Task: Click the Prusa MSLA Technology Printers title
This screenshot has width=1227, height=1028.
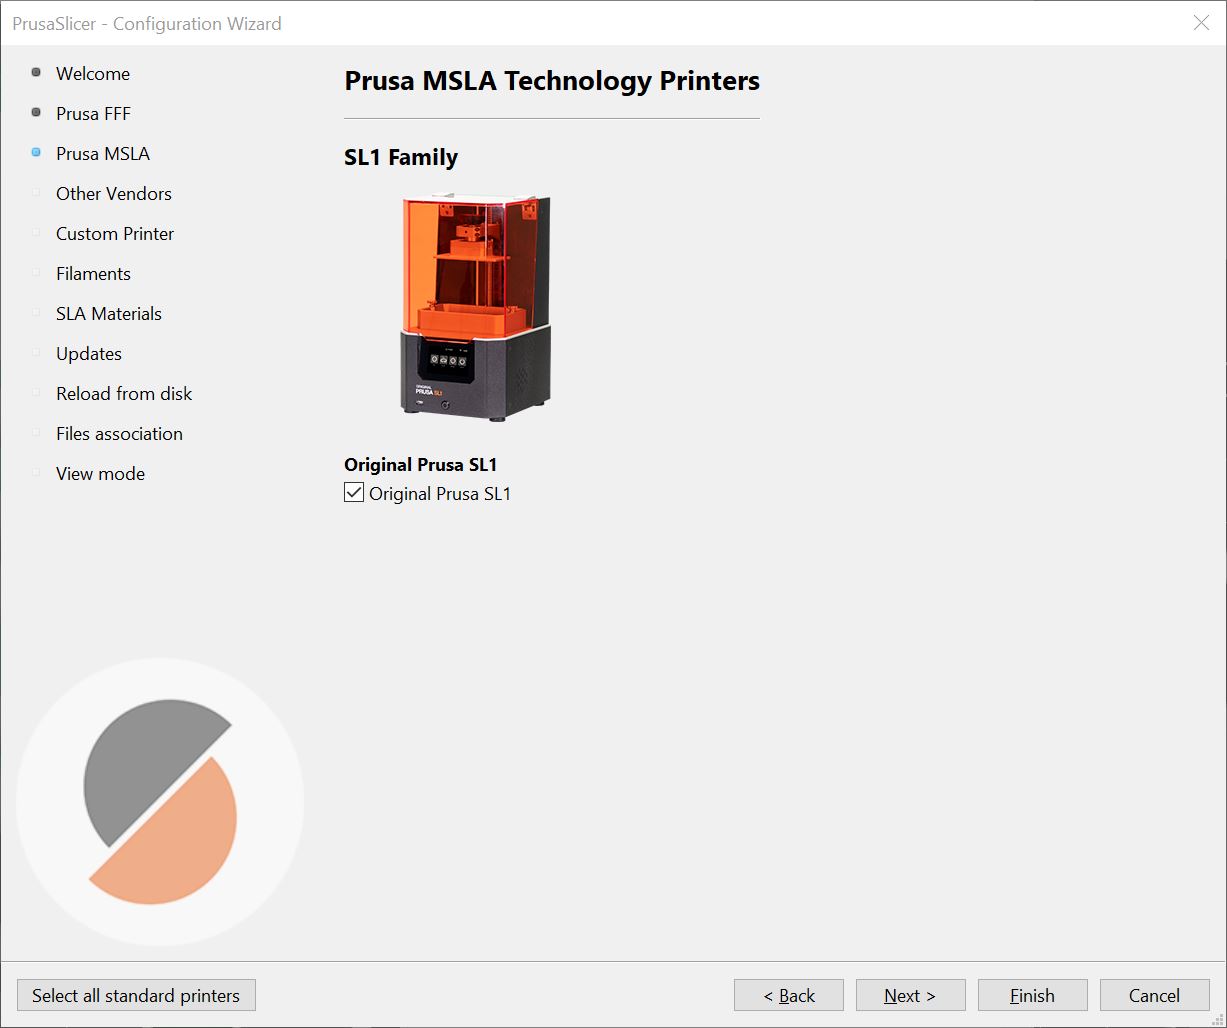Action: 552,81
